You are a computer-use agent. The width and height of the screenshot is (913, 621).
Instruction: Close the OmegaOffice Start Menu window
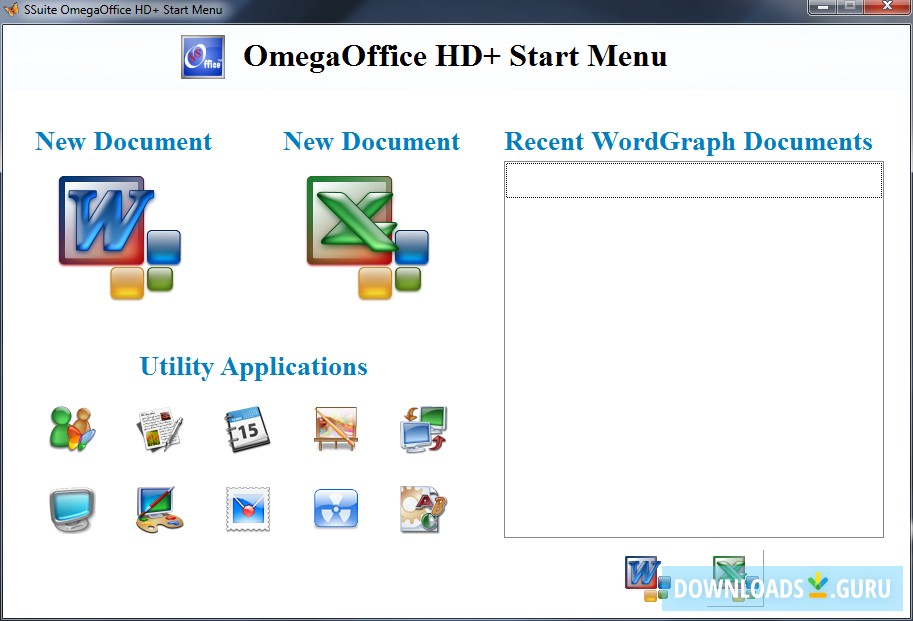pos(887,6)
